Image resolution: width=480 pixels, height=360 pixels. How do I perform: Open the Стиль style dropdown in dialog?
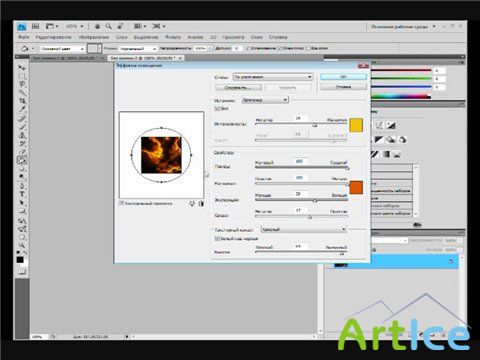[273, 77]
